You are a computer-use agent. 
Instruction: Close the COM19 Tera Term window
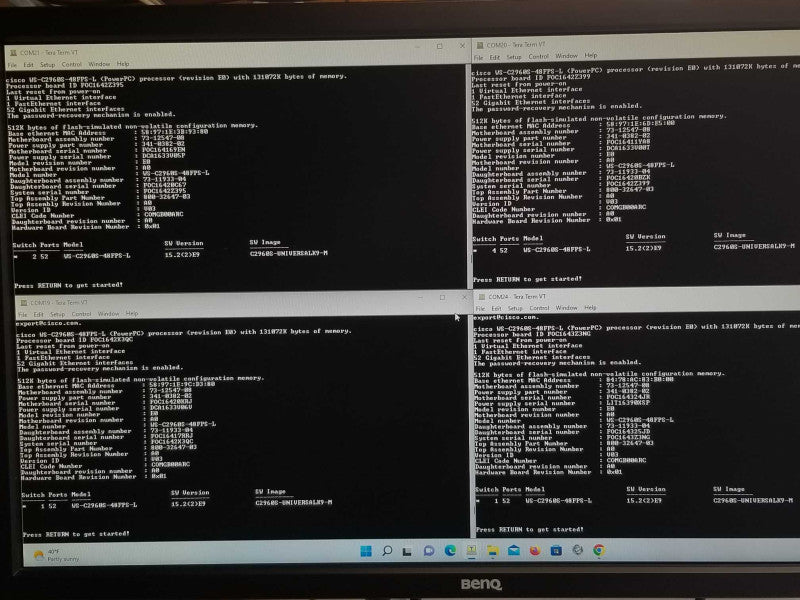pos(464,297)
